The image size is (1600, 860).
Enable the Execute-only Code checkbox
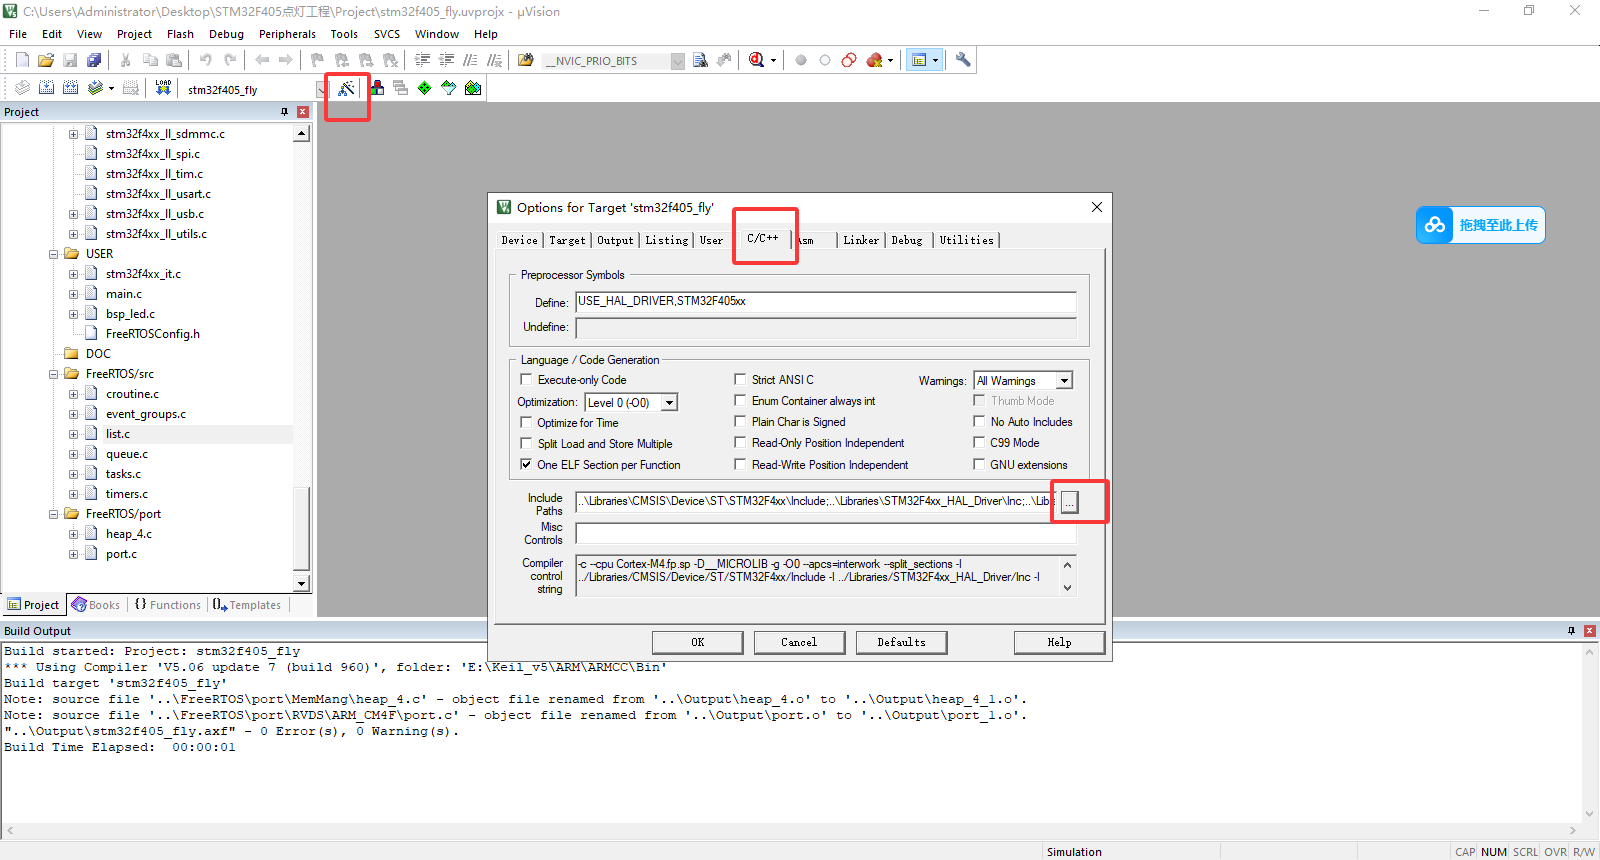526,380
